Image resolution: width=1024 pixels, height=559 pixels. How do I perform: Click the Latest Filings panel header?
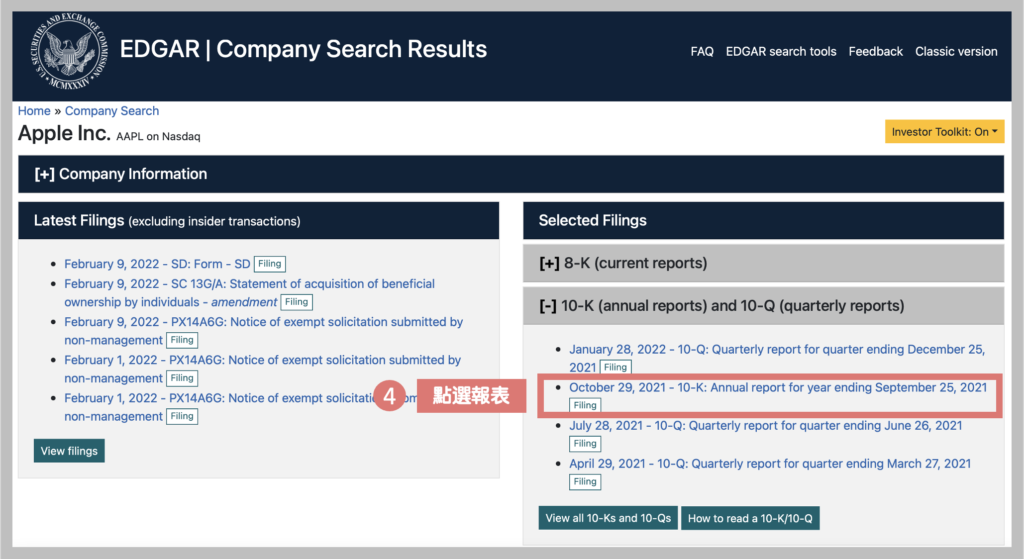(259, 221)
